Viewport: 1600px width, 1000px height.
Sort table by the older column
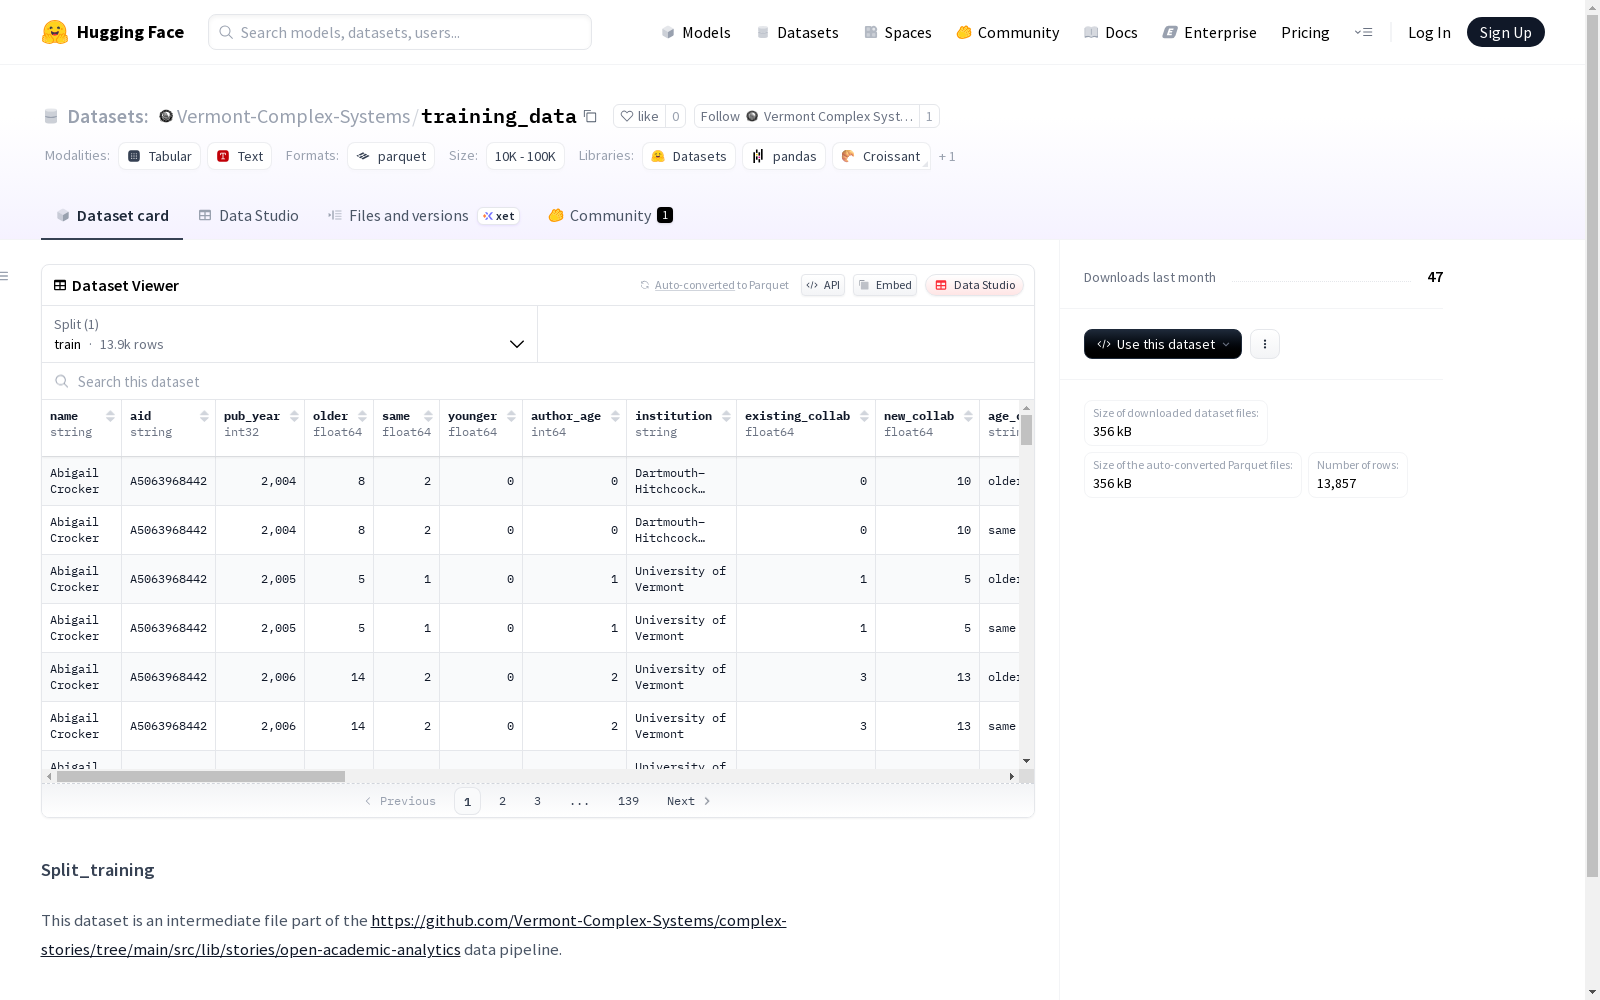362,416
